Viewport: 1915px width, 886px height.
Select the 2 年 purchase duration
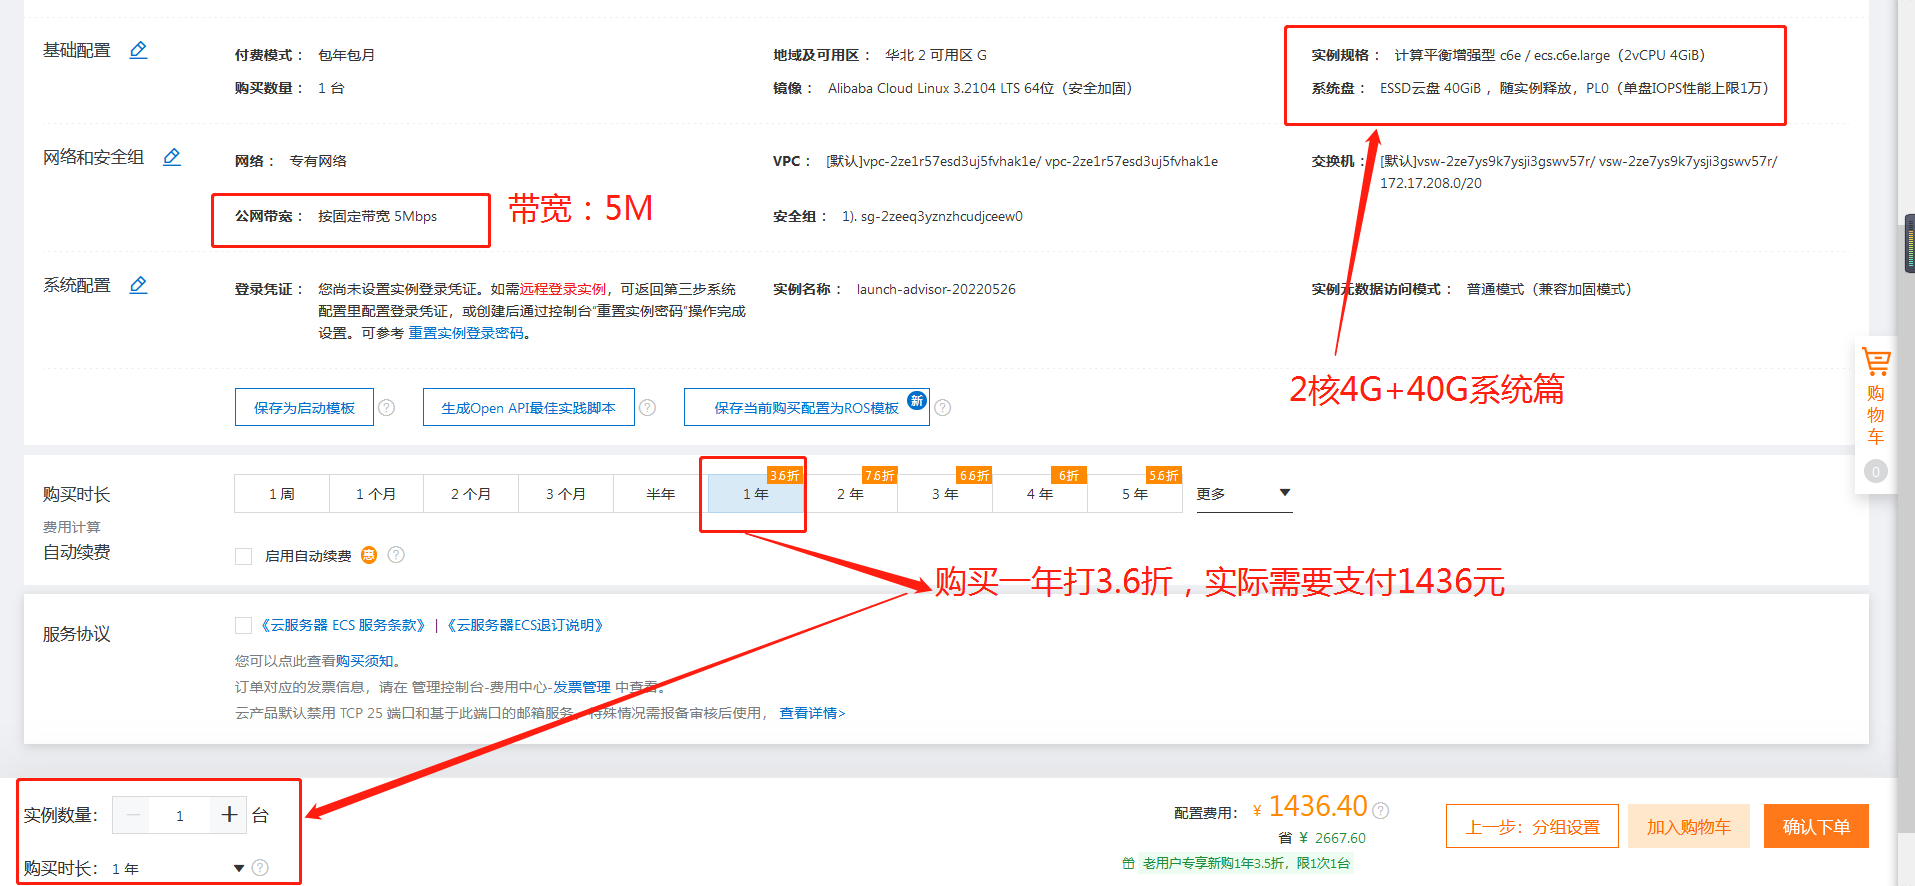tap(850, 494)
